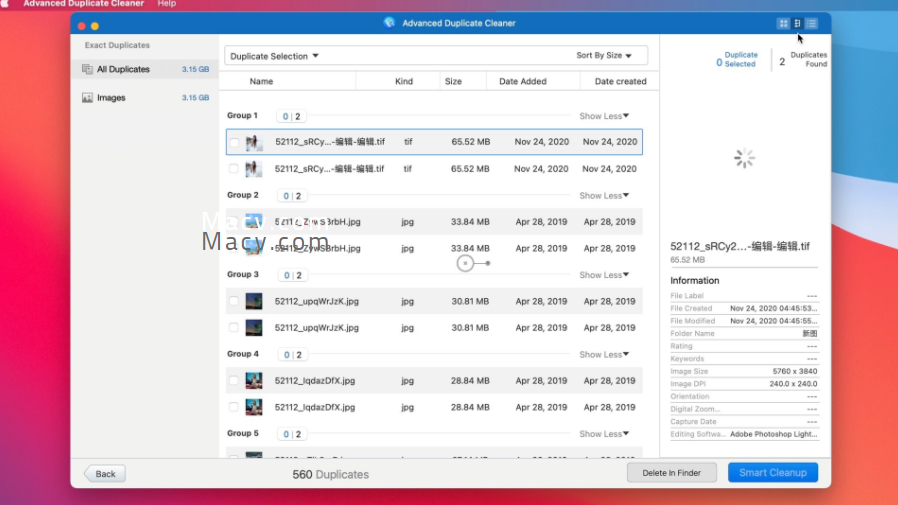Click the Adobe Photoshop Light editing software value

click(773, 435)
